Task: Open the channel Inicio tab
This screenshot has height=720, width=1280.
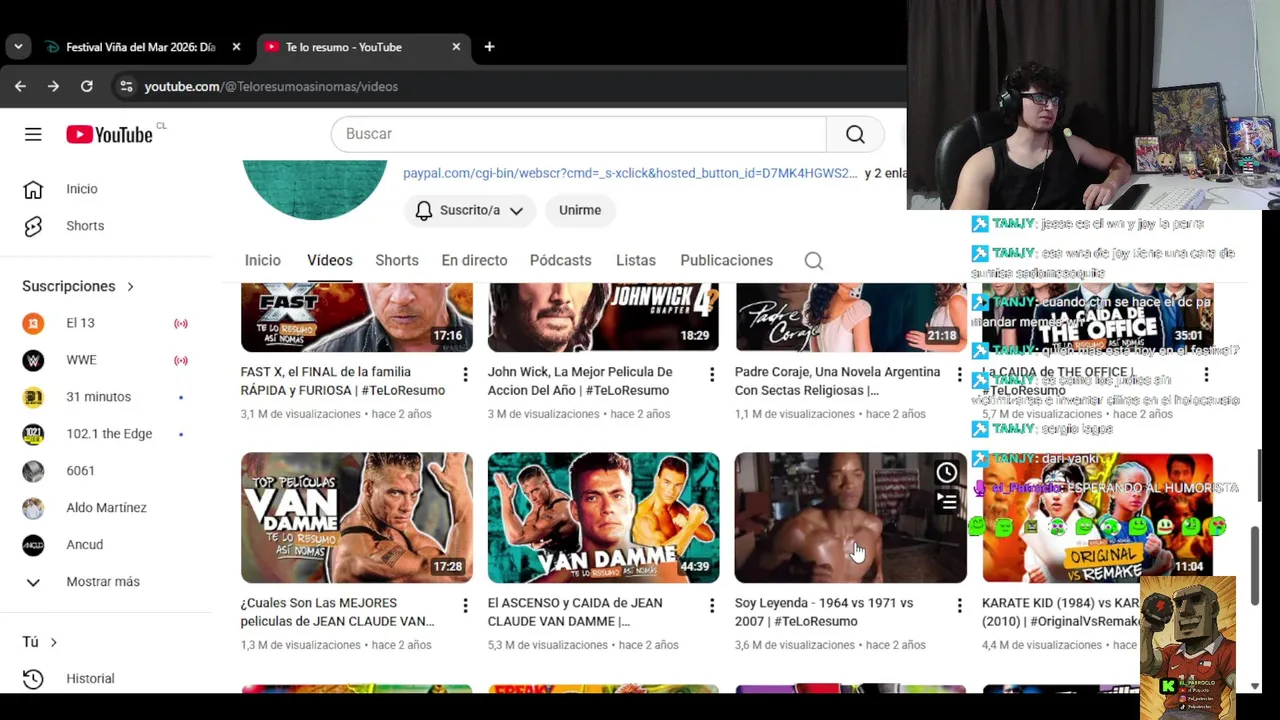Action: [263, 261]
